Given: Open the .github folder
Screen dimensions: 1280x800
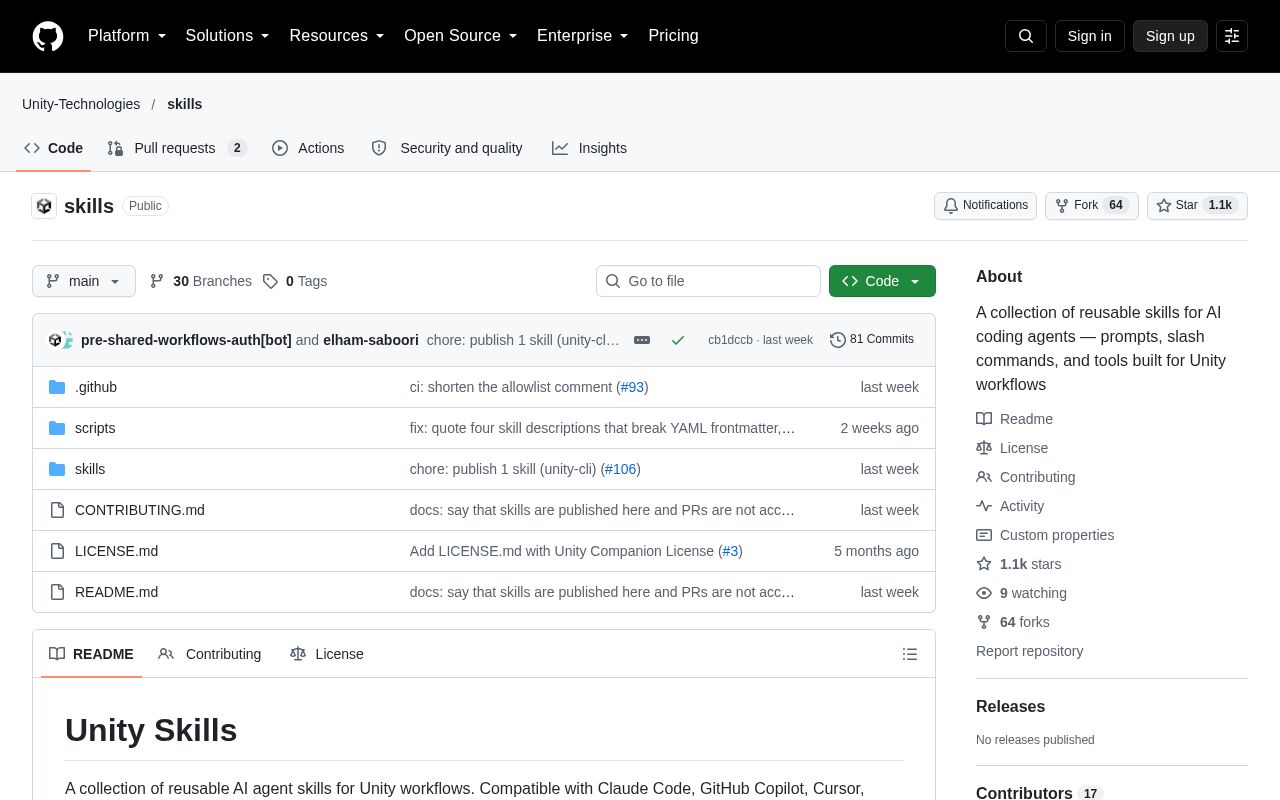Looking at the screenshot, I should (96, 387).
